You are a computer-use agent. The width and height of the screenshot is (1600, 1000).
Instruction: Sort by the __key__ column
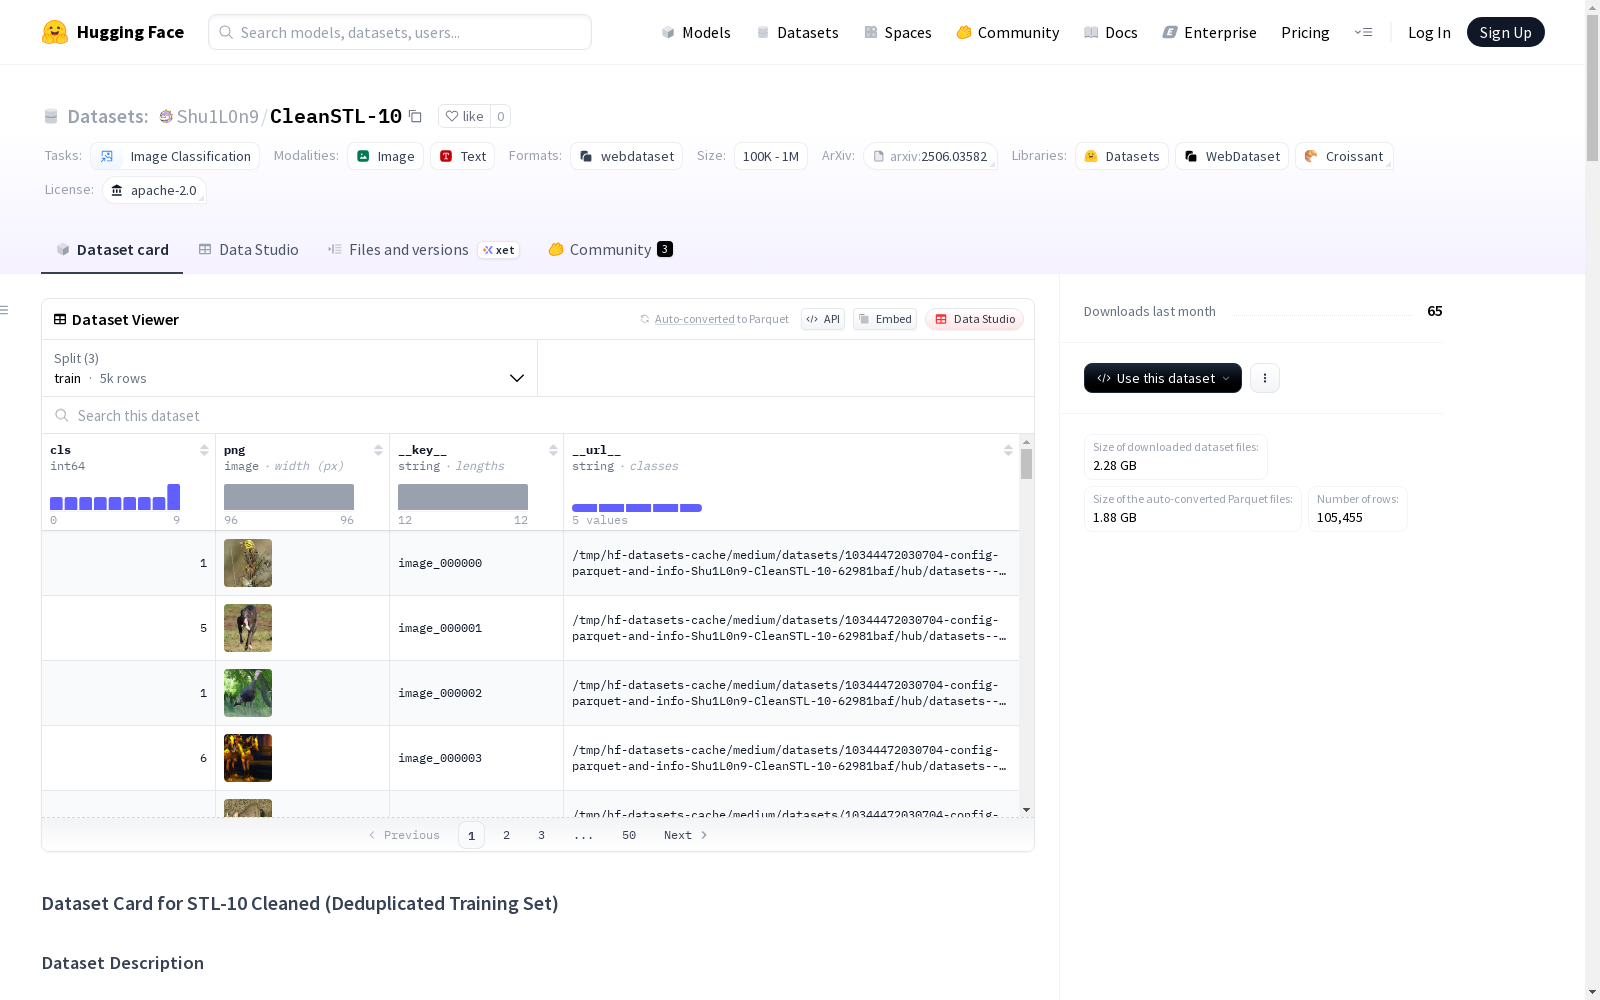pos(553,450)
